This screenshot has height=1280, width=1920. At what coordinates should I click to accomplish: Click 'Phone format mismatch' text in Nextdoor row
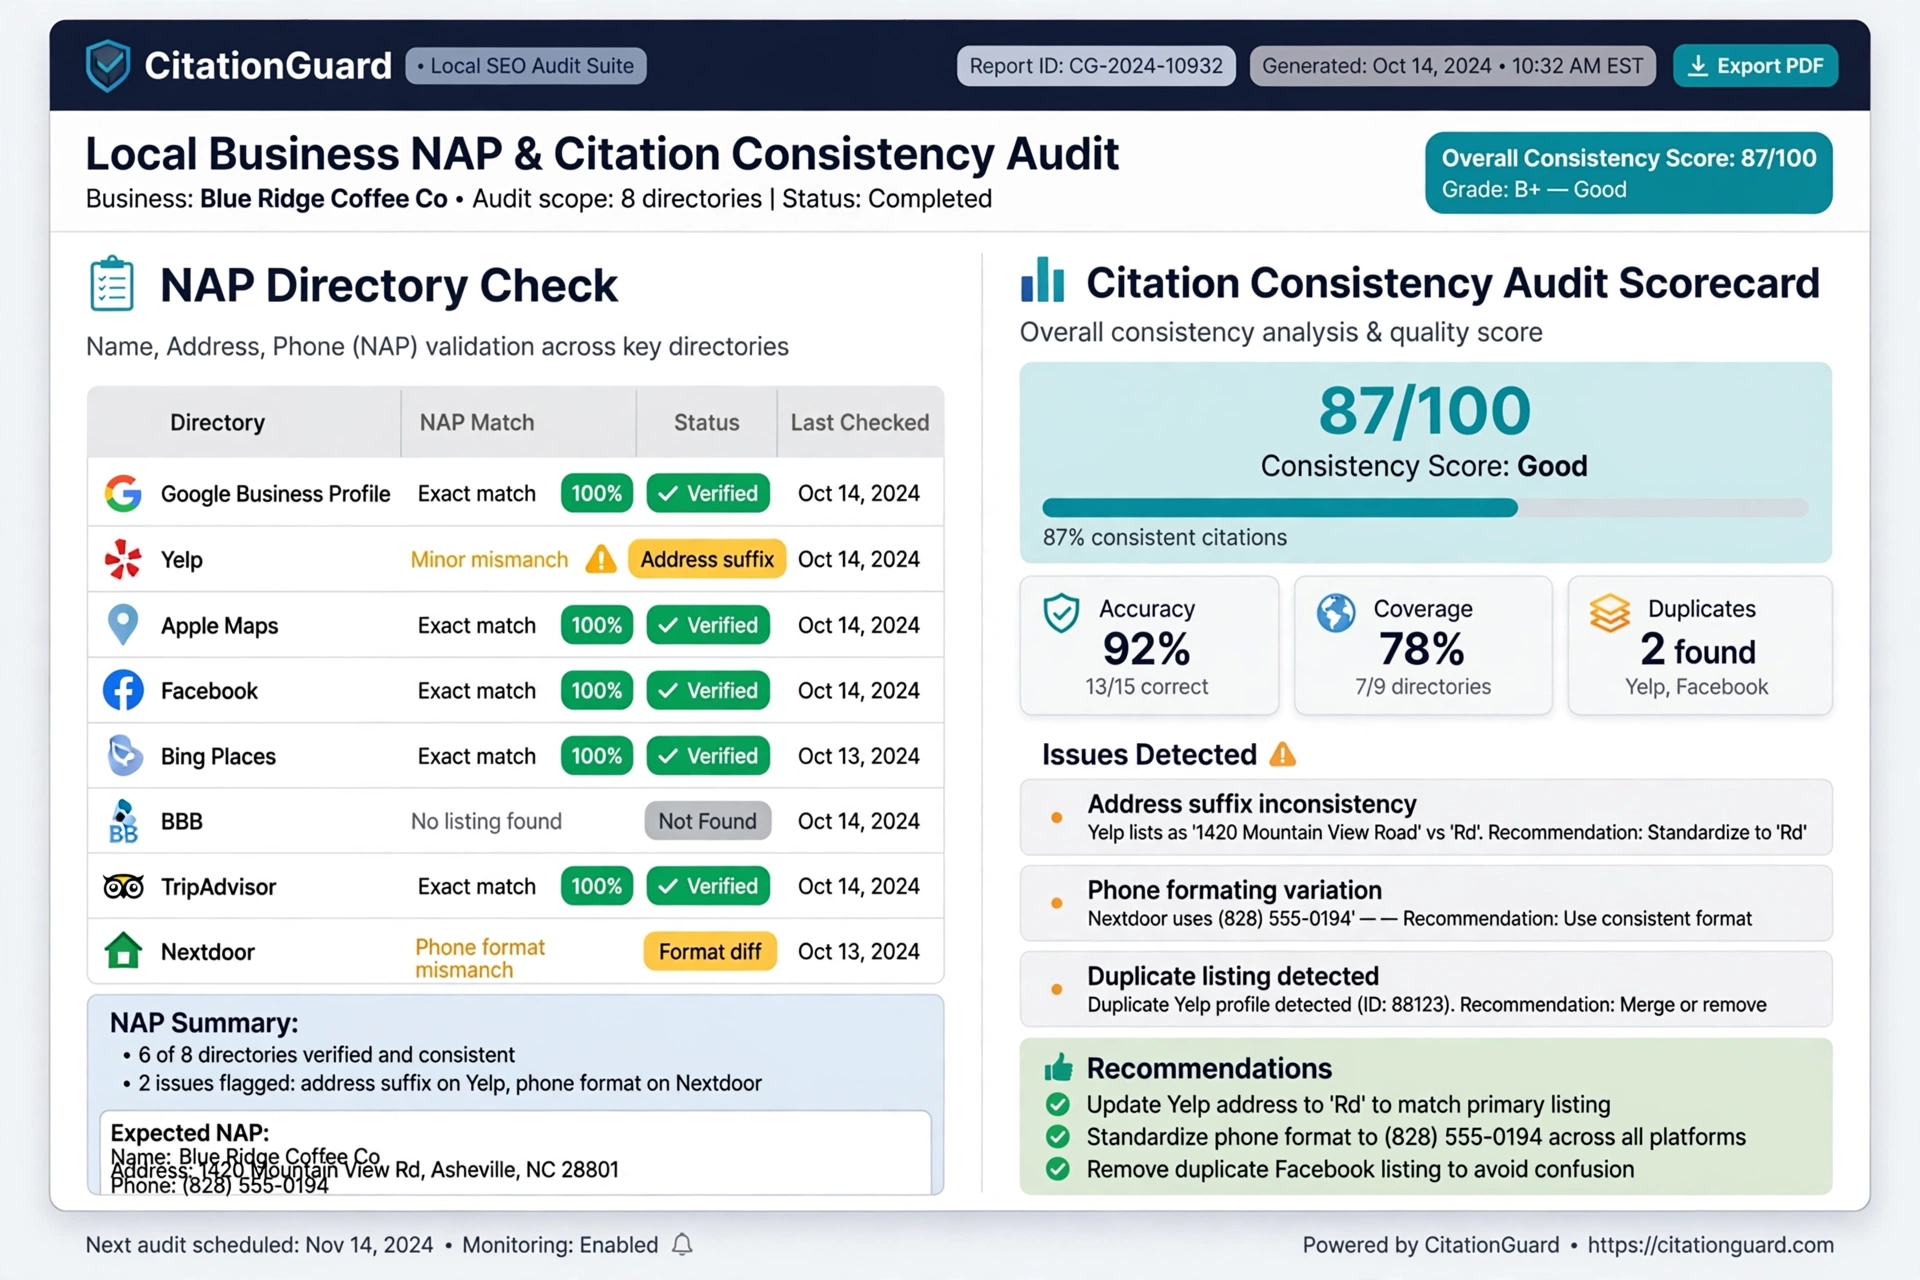tap(480, 958)
